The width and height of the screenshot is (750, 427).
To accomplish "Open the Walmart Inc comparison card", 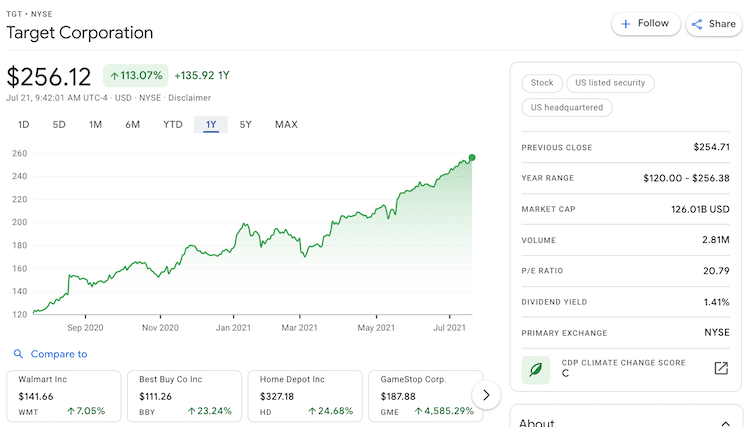I will tap(64, 396).
